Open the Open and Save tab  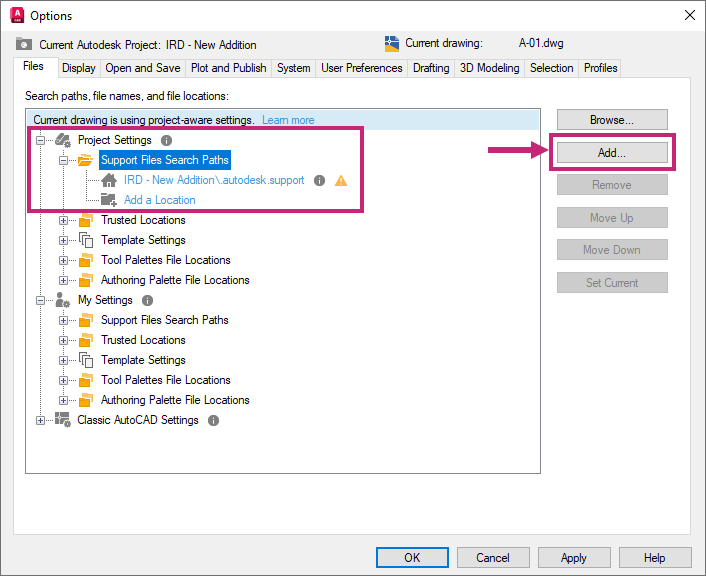[x=143, y=68]
